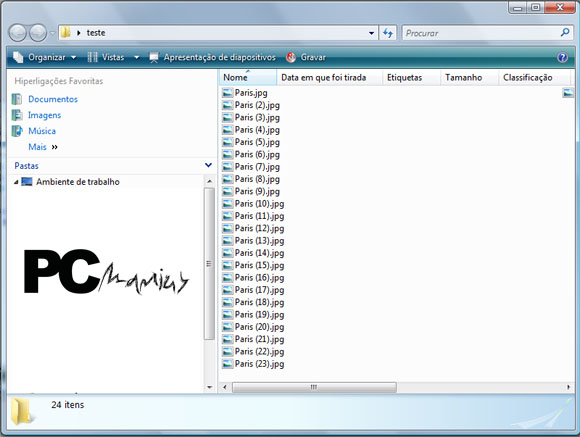Click the Forward navigation arrow button
Screen dimensions: 580x437
38,33
